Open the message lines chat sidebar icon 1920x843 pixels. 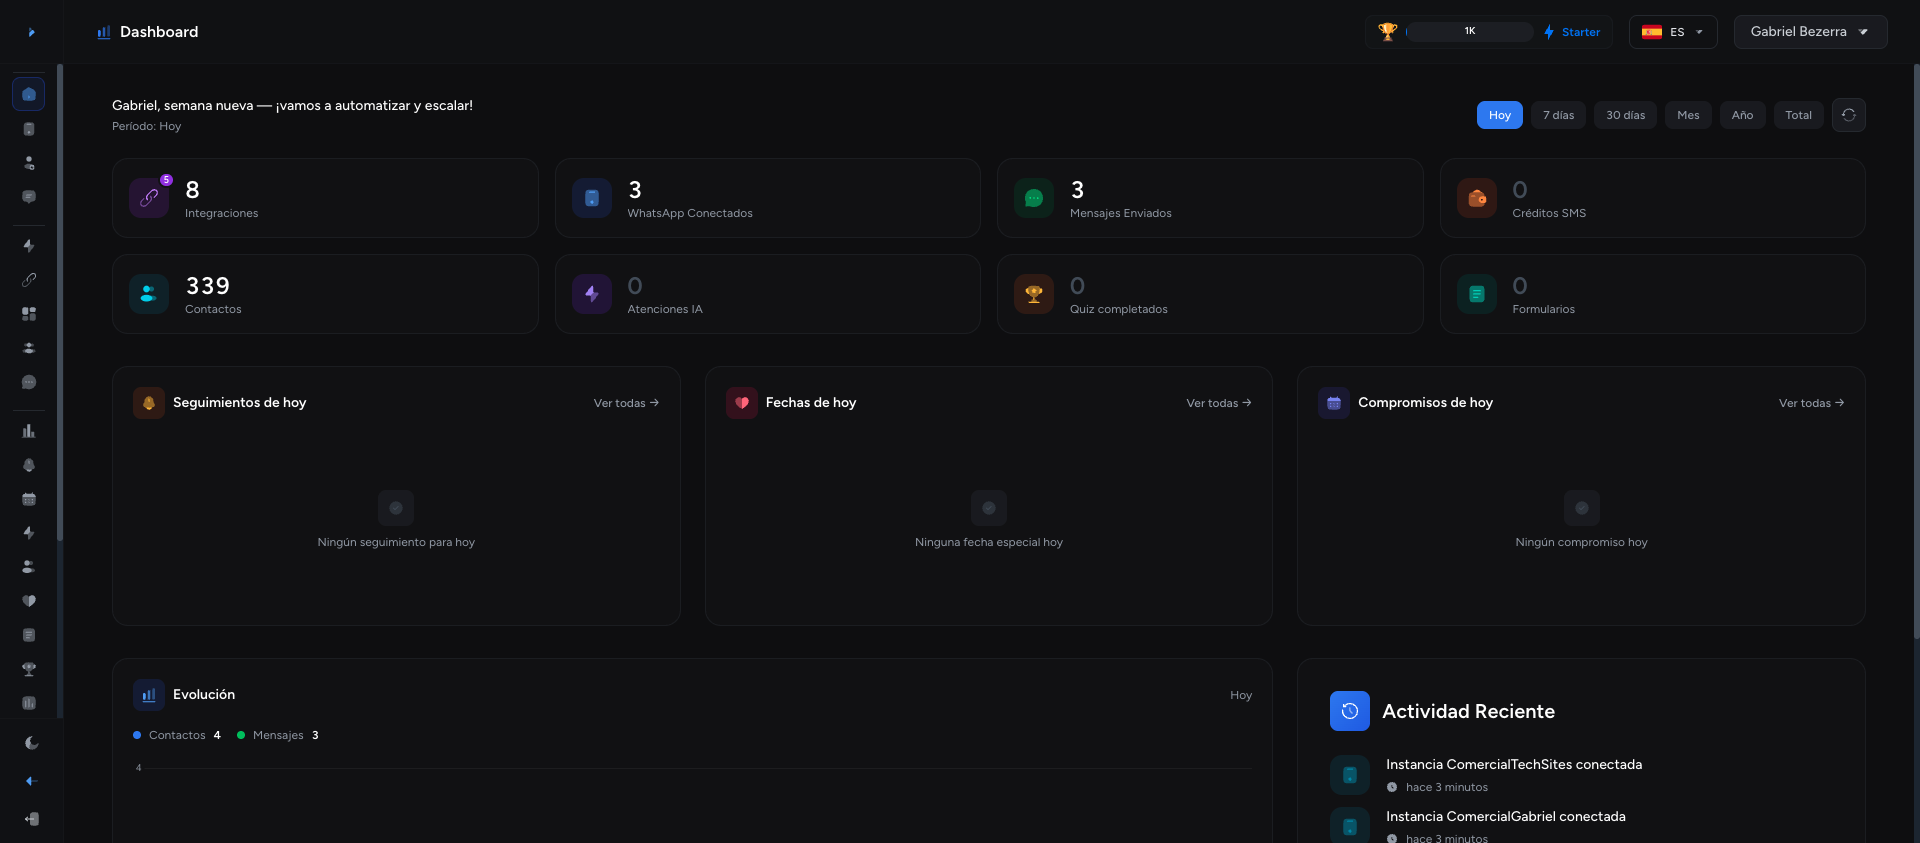[29, 197]
